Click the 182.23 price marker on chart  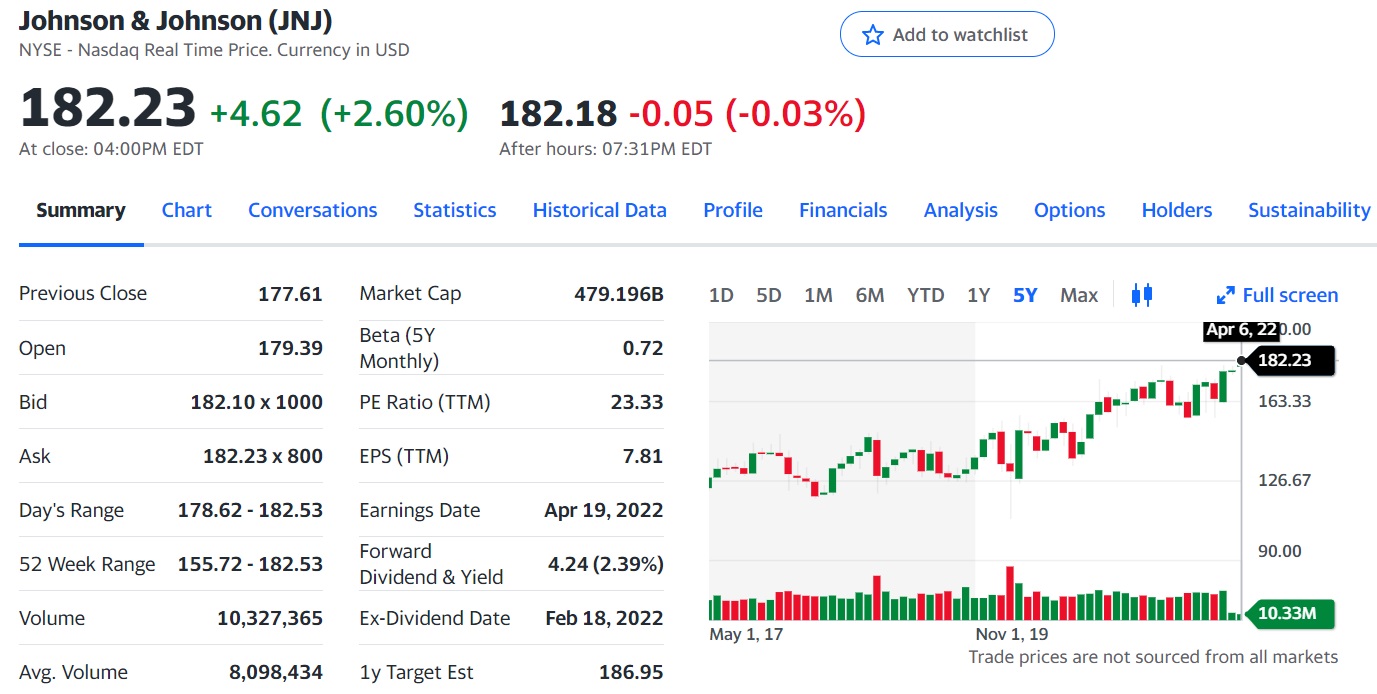(x=1287, y=360)
